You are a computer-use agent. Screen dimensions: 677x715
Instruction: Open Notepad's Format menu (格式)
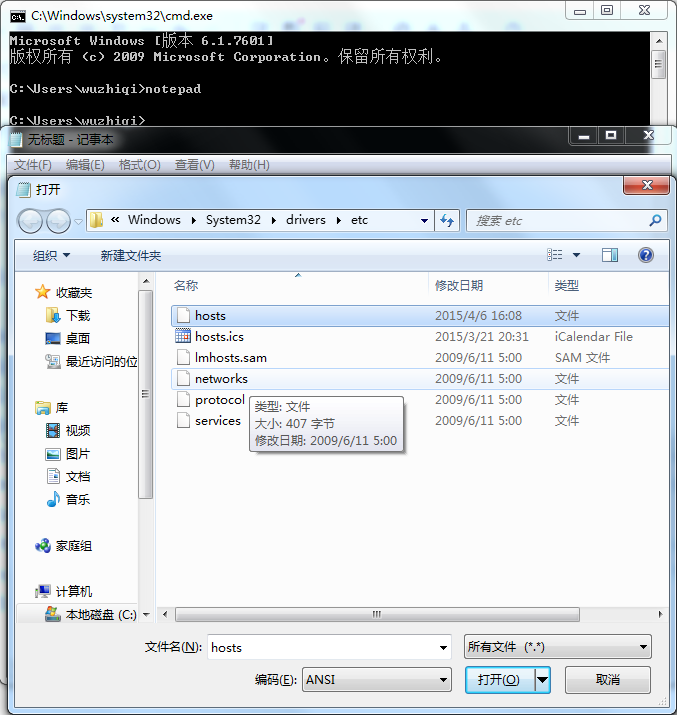point(140,165)
